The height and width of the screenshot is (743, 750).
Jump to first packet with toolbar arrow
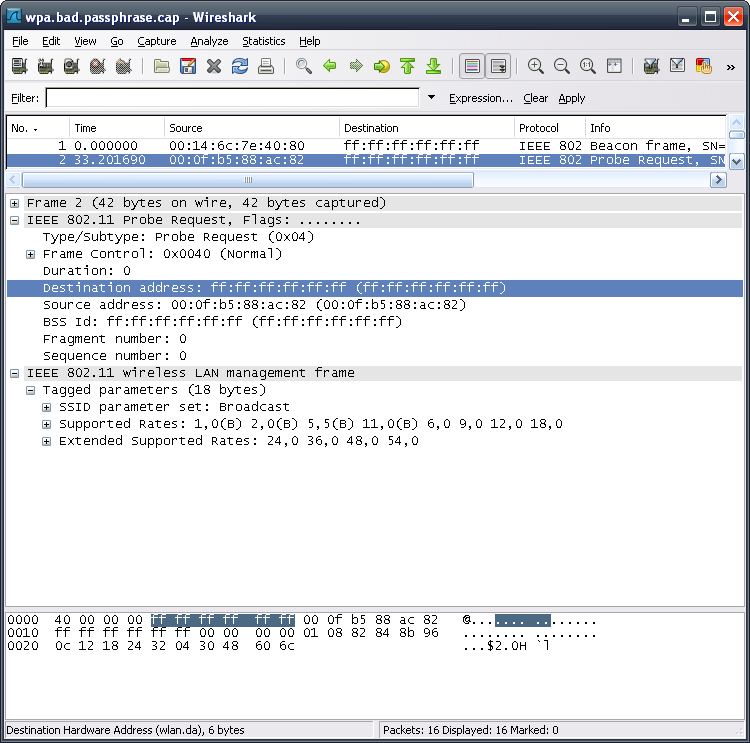407,66
